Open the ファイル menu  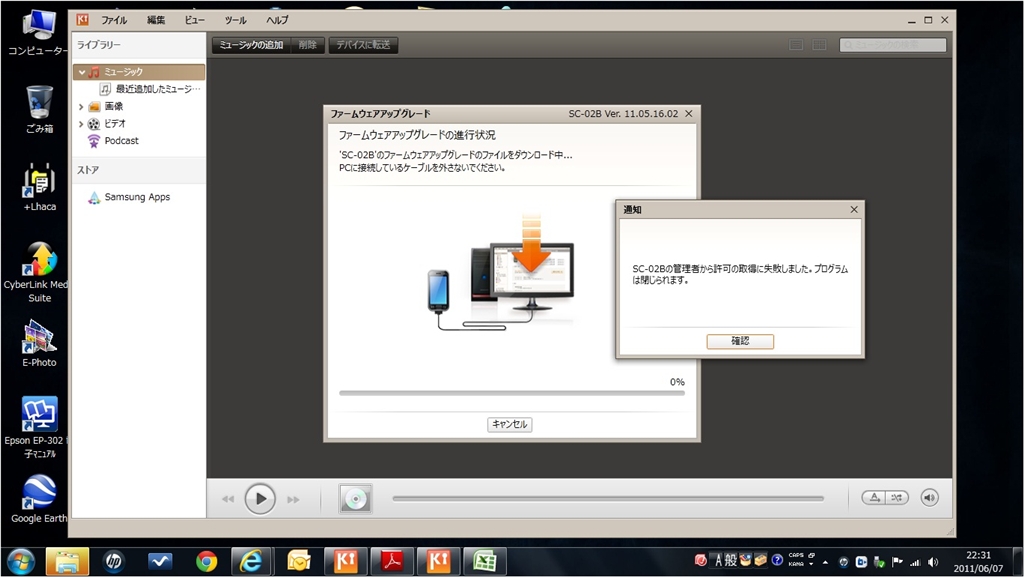point(114,20)
